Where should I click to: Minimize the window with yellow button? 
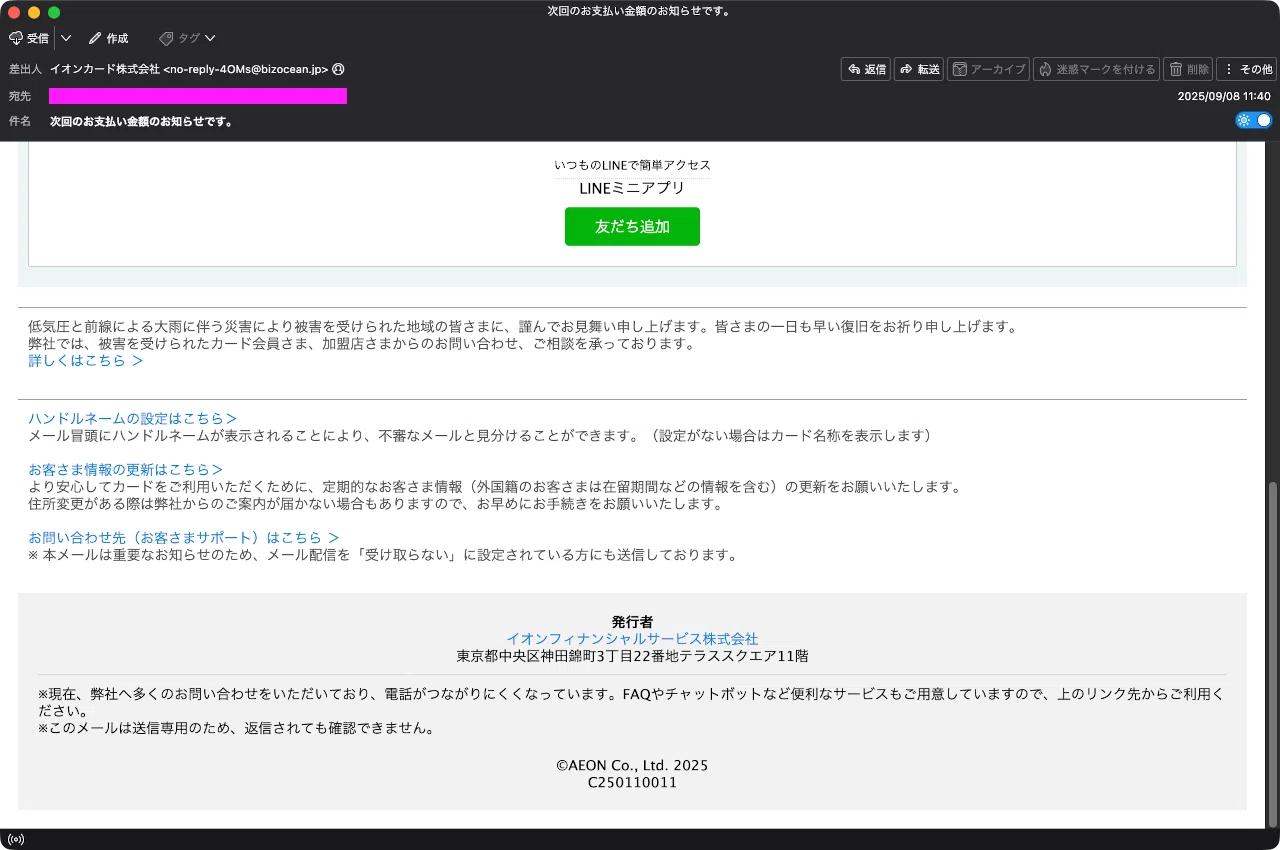click(x=34, y=12)
